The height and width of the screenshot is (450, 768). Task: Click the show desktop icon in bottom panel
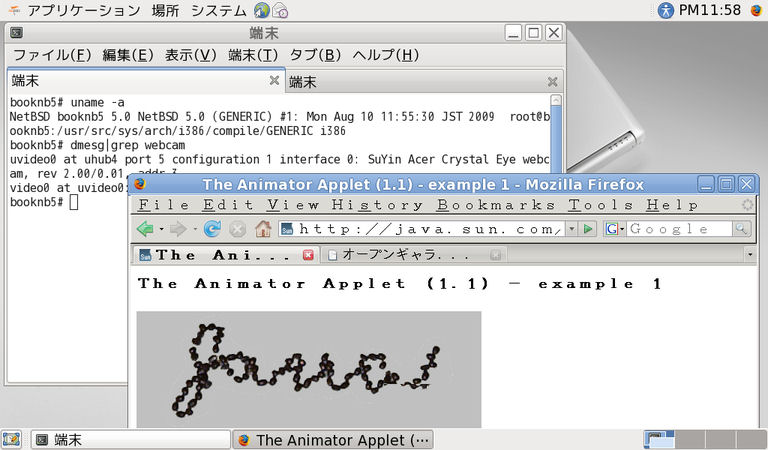(11, 440)
